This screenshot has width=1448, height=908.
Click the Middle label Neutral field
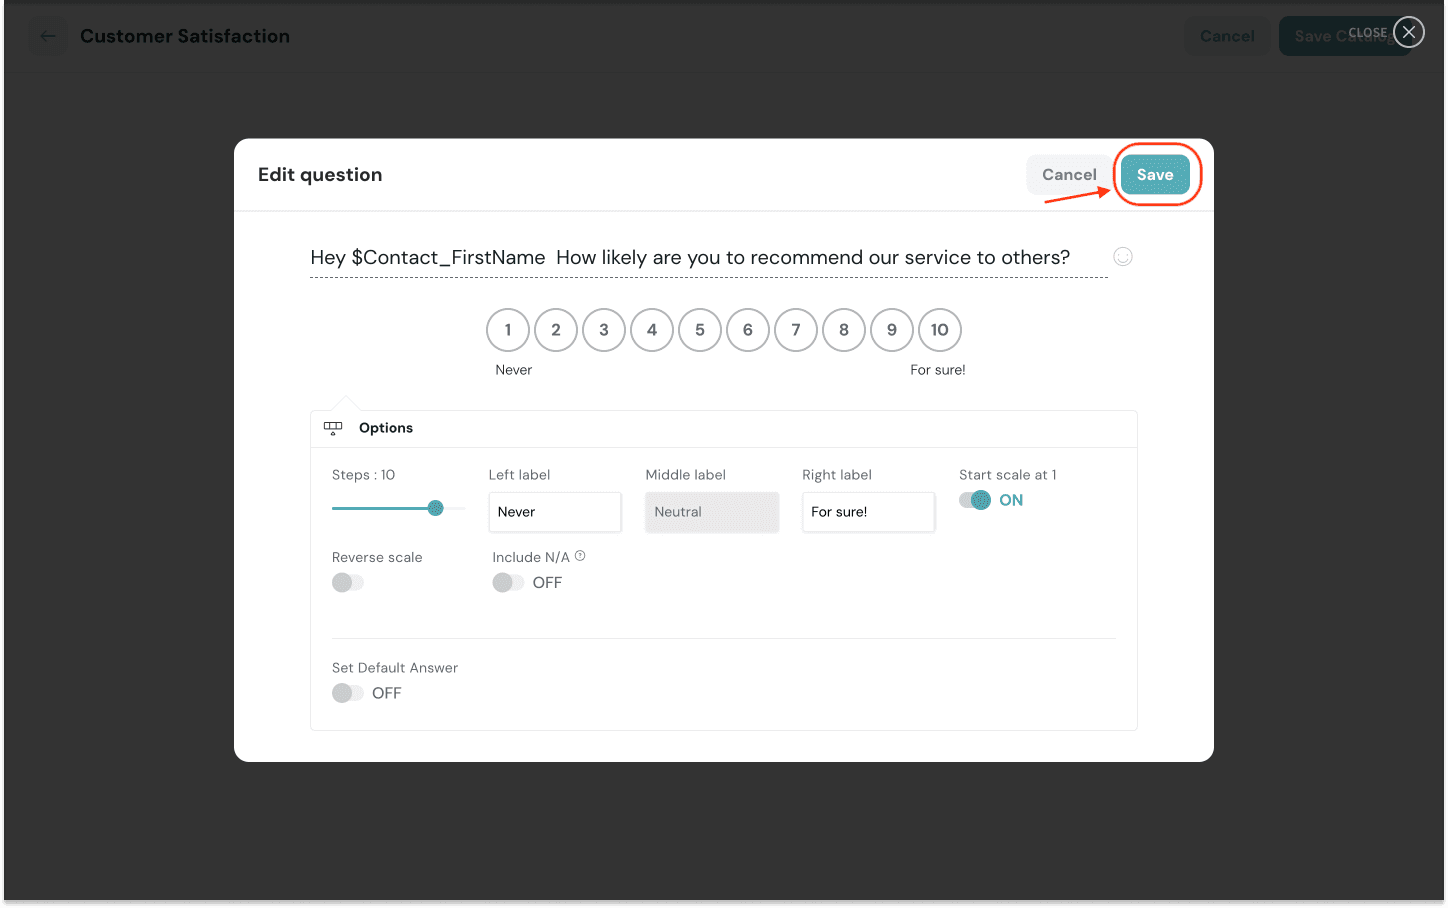tap(711, 512)
